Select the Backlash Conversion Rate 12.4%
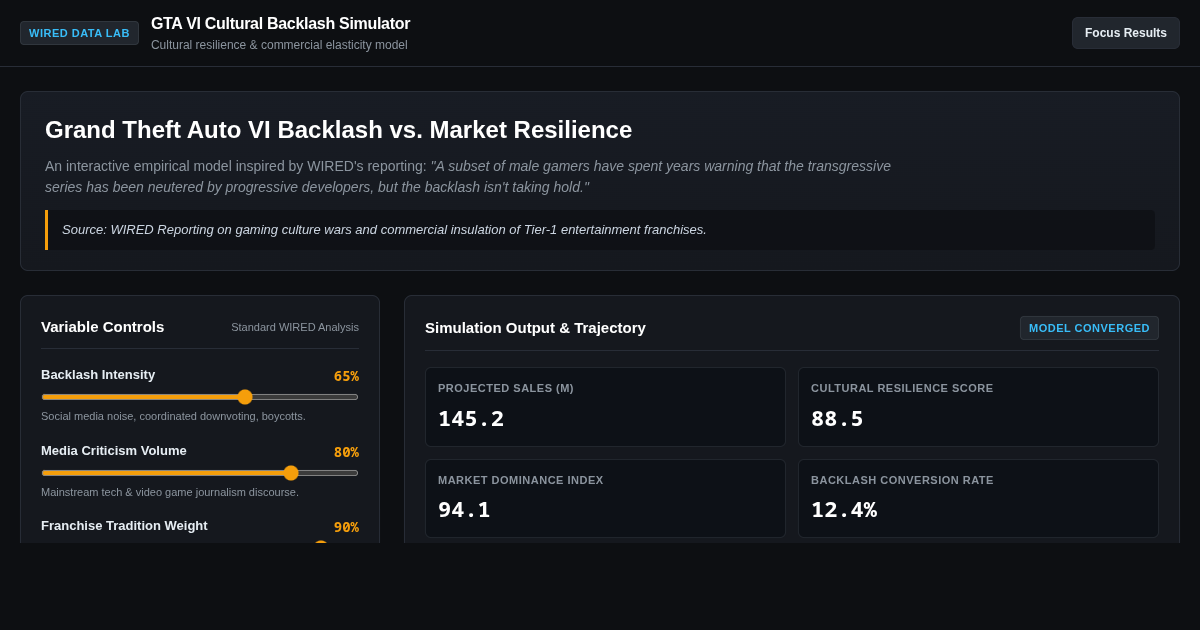The height and width of the screenshot is (630, 1200). [x=844, y=510]
